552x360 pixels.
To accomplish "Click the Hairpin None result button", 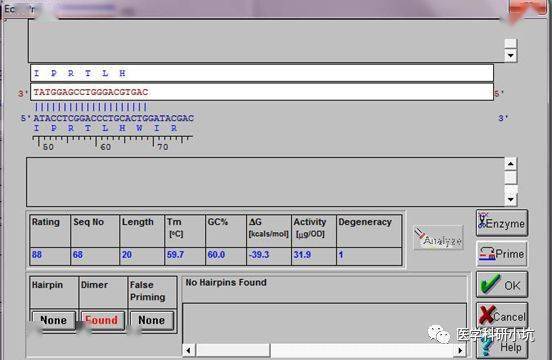I will tap(54, 320).
